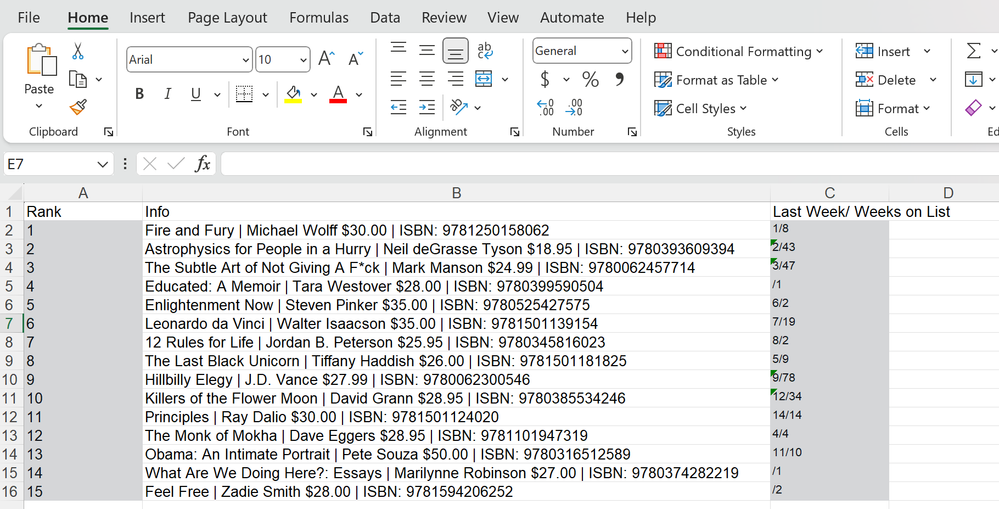
Task: Click the Paste clipboard icon
Action: click(40, 61)
